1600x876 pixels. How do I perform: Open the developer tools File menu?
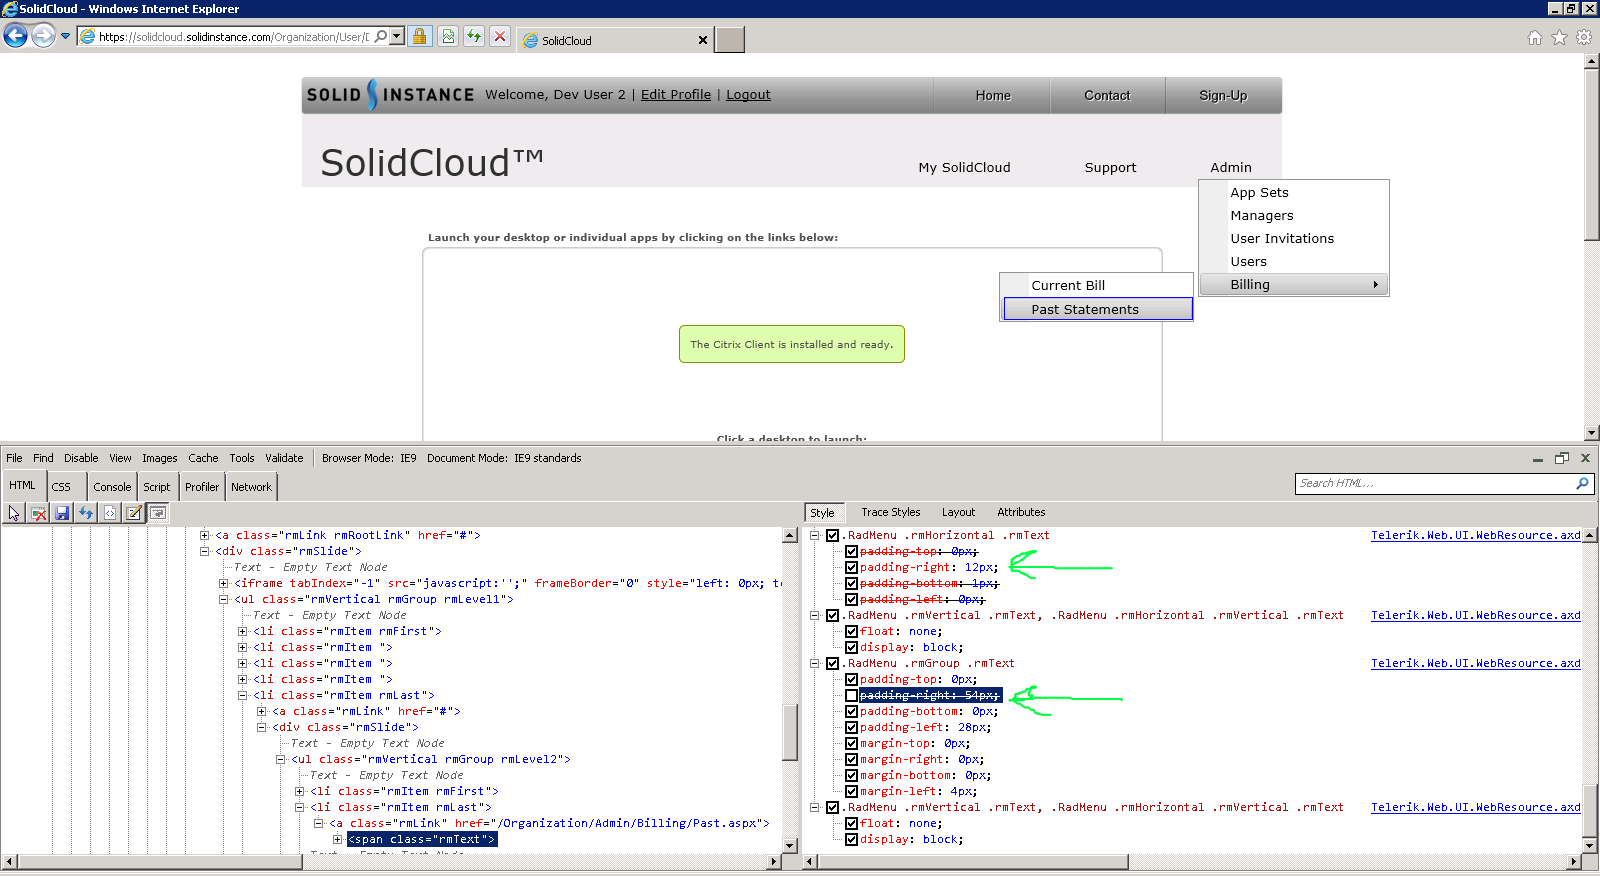click(x=14, y=458)
